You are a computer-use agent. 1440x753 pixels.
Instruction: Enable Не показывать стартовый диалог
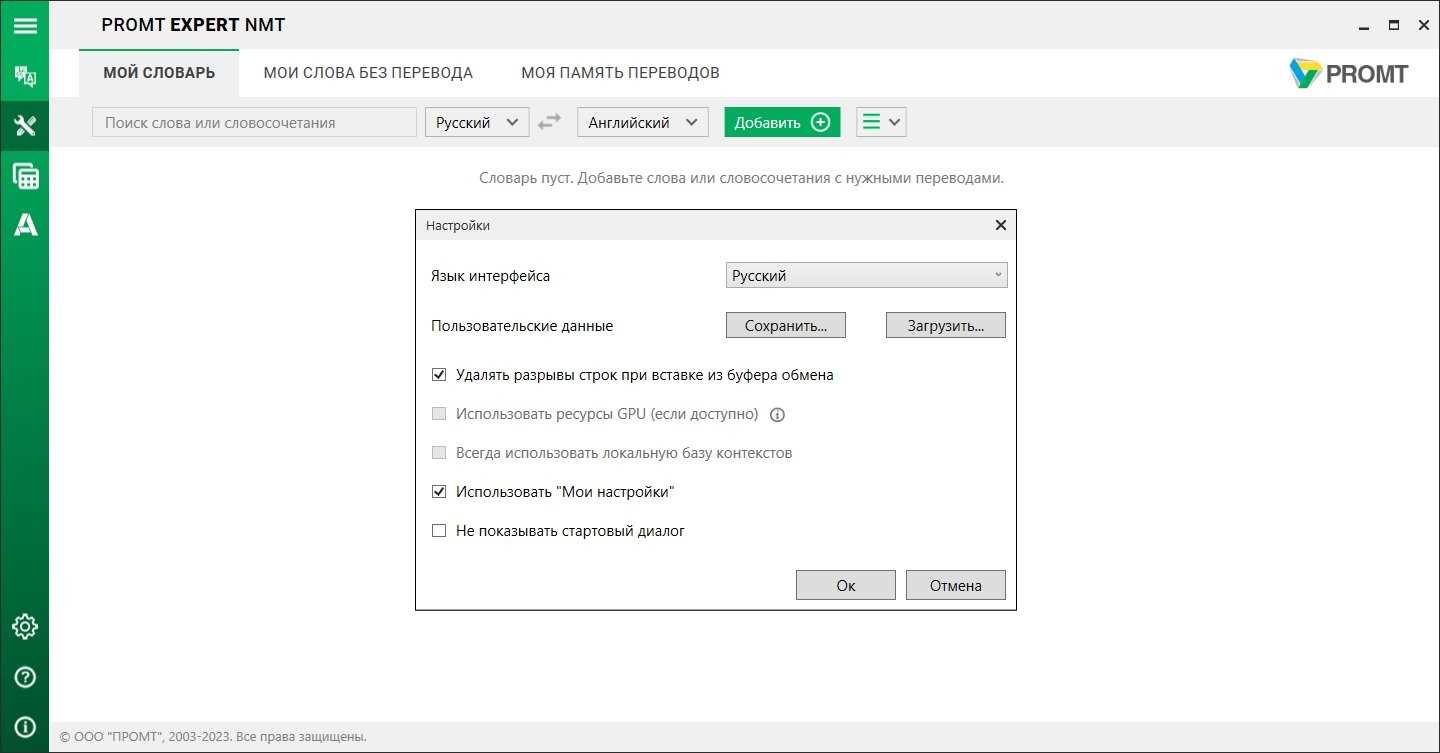439,531
